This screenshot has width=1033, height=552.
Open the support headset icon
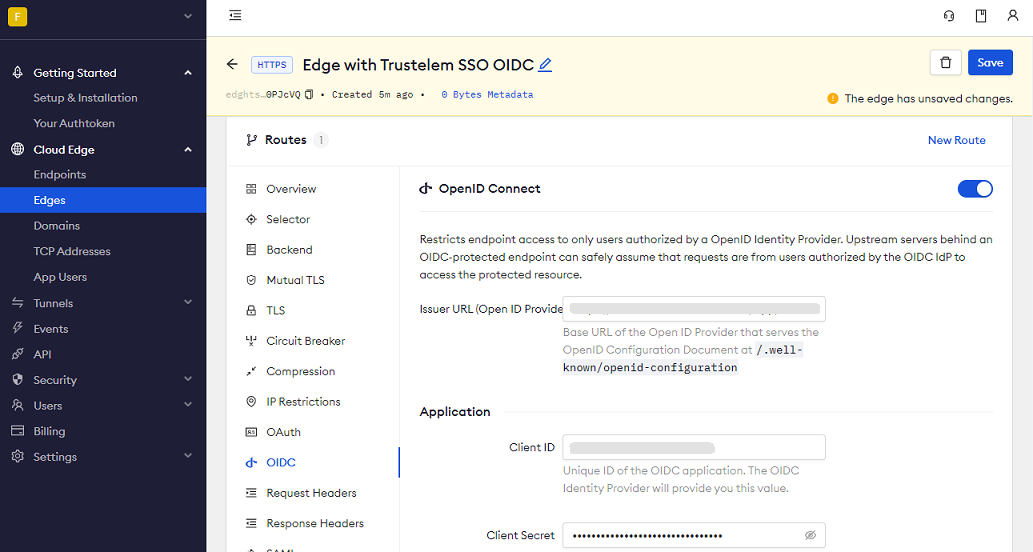pos(949,16)
